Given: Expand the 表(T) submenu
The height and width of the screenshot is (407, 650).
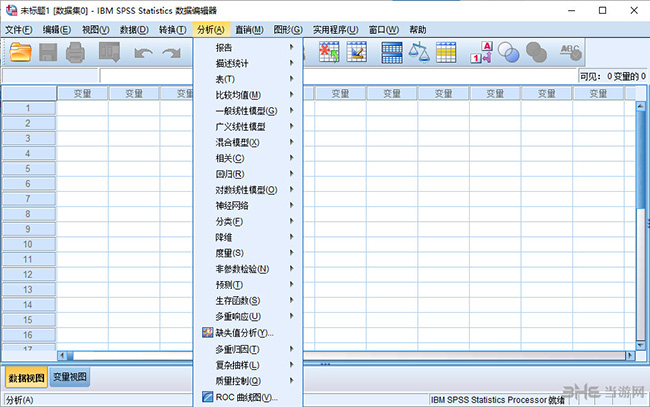Looking at the screenshot, I should click(248, 79).
